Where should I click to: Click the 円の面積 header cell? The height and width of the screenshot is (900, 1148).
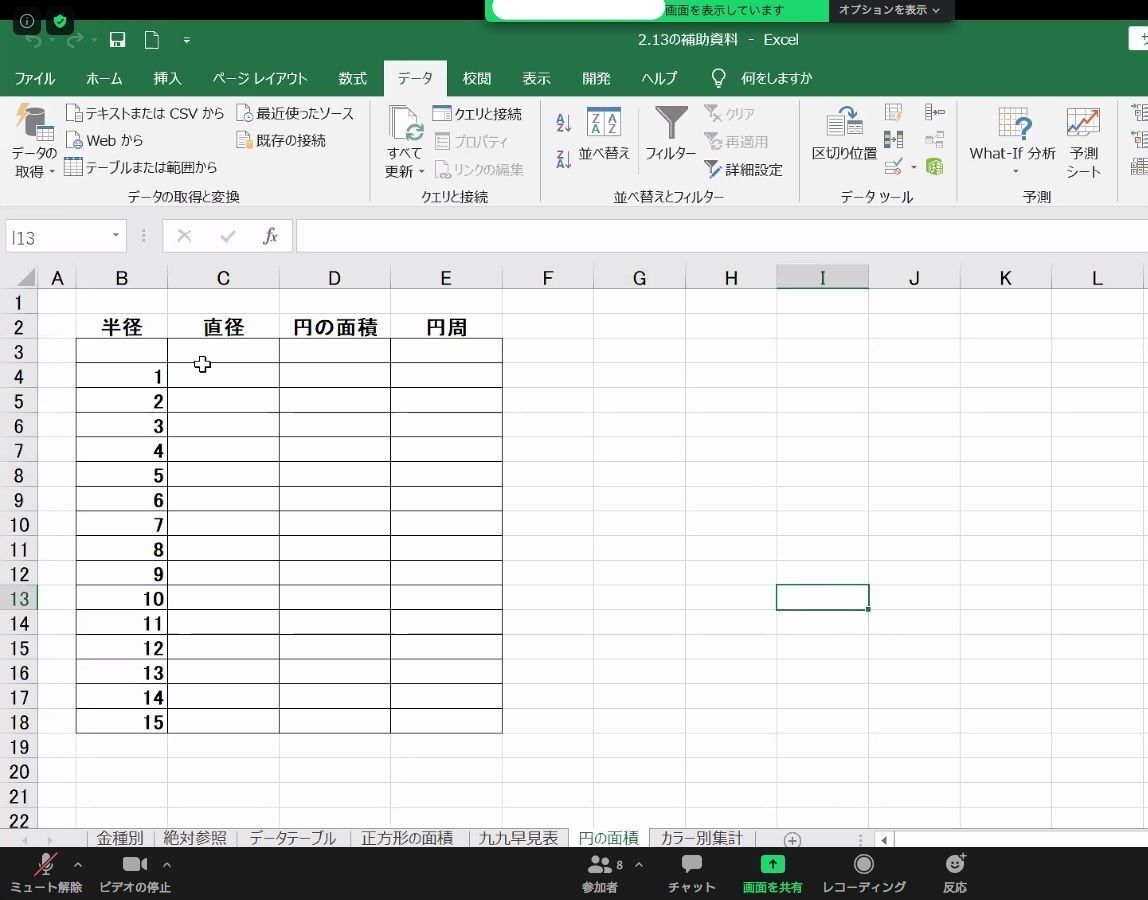click(x=335, y=327)
